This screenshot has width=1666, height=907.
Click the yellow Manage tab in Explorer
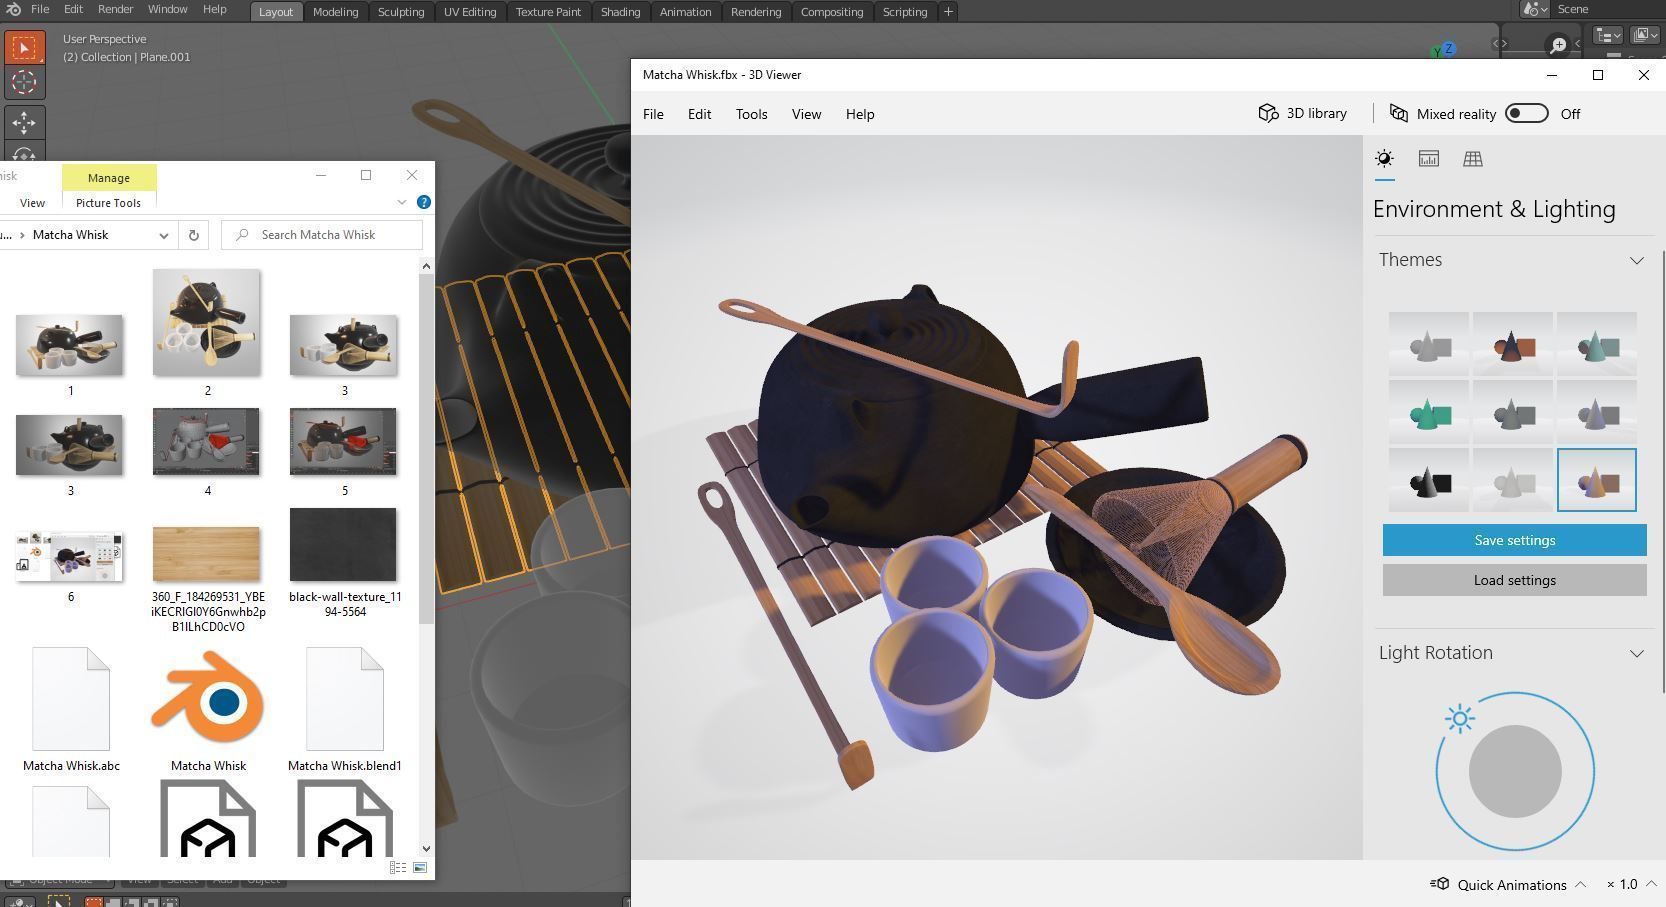pyautogui.click(x=109, y=177)
